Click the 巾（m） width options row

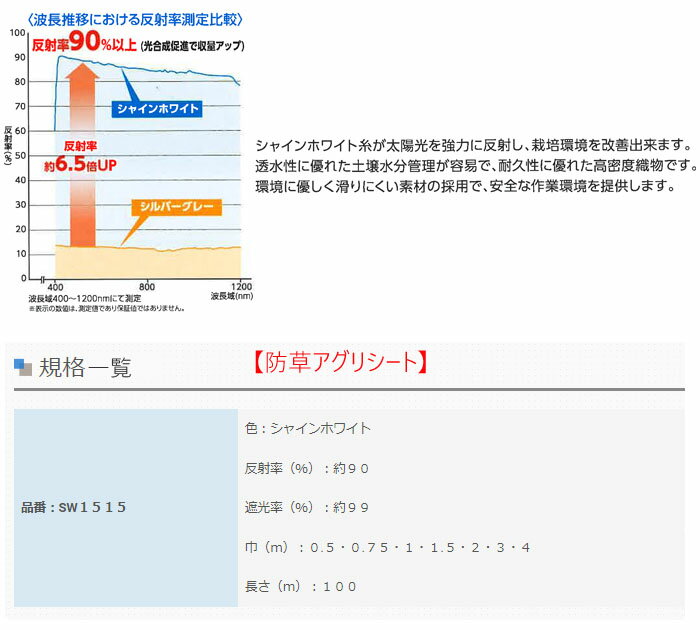387,547
